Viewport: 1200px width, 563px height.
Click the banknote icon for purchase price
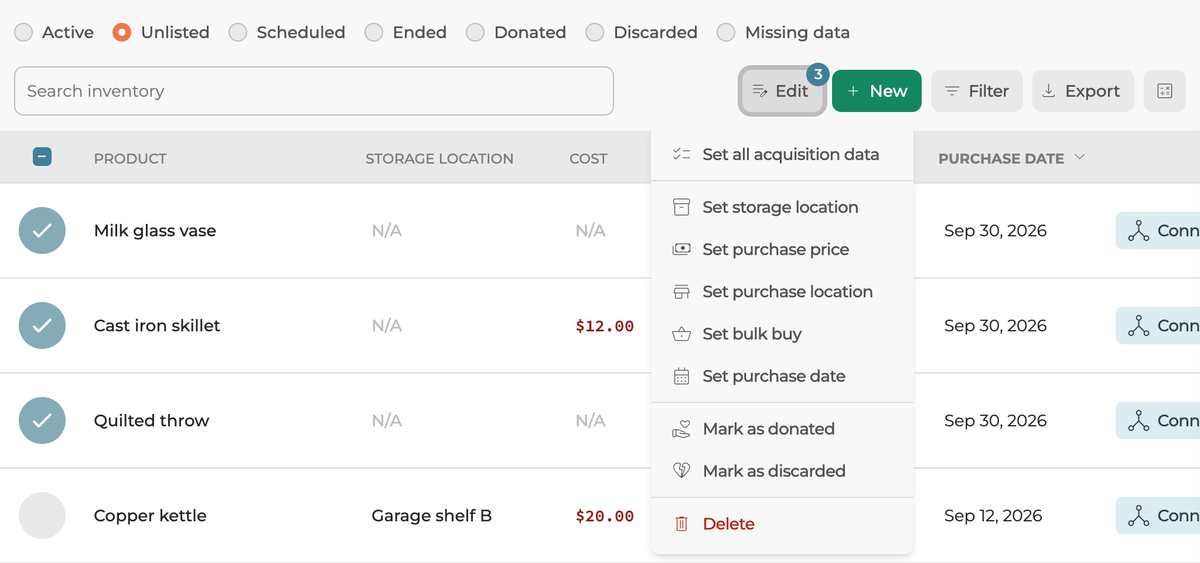tap(682, 249)
